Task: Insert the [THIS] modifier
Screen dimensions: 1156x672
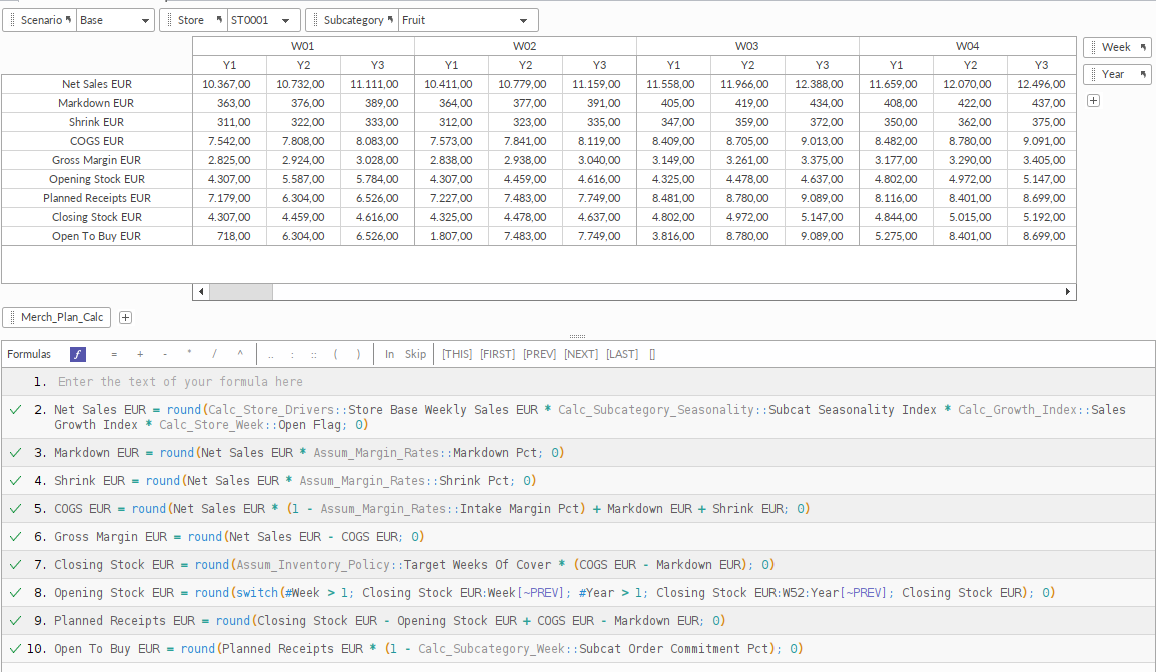Action: (x=457, y=354)
